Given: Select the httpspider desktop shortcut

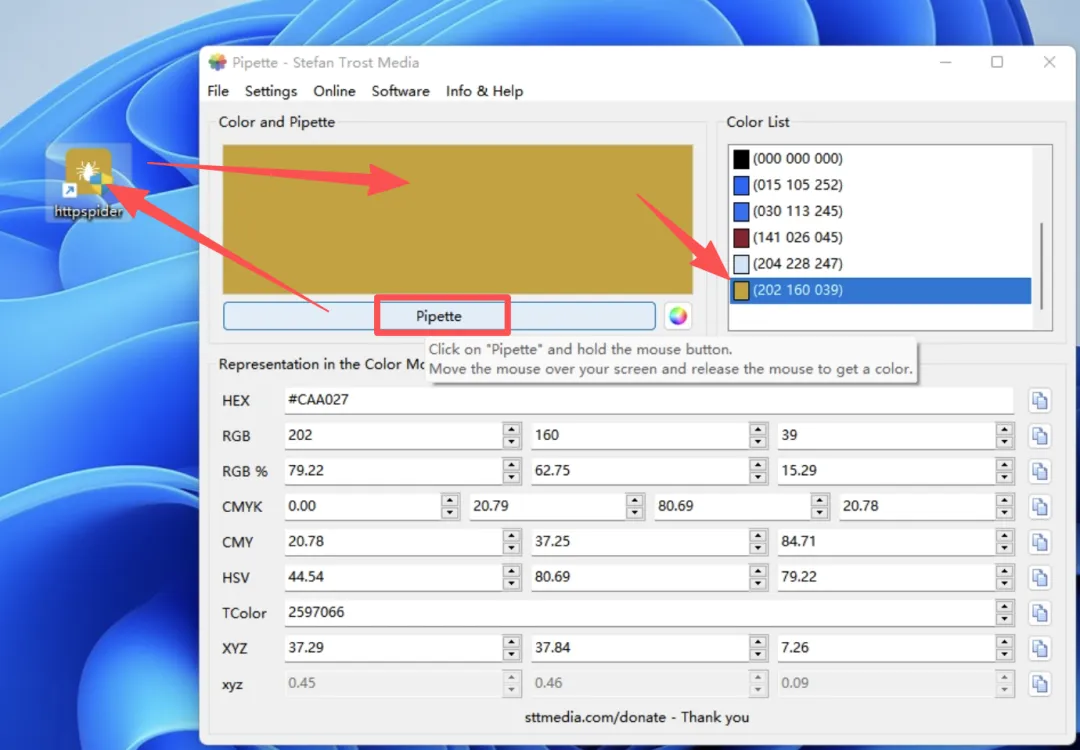Looking at the screenshot, I should click(90, 183).
